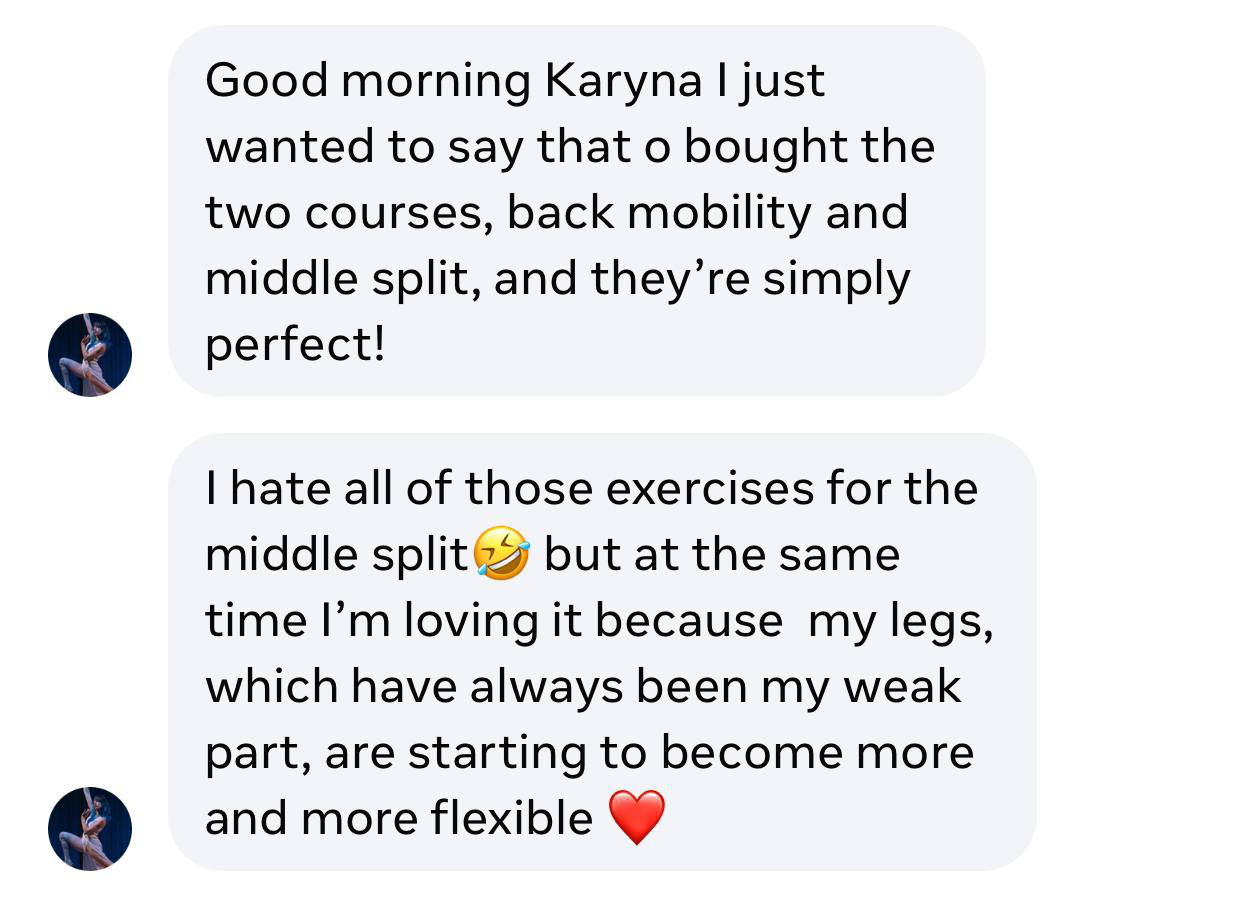Screen dimensions: 1242x907
Task: Click the word 'exercises' in second bubble
Action: (711, 489)
